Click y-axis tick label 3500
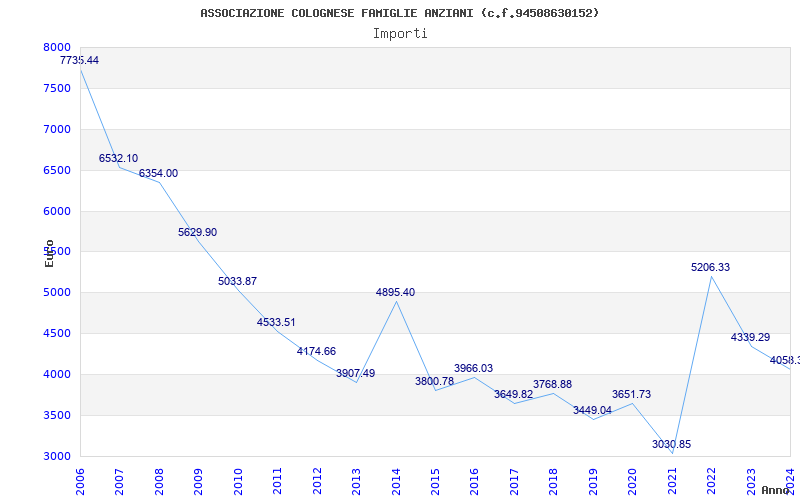800x500 pixels. pyautogui.click(x=57, y=415)
